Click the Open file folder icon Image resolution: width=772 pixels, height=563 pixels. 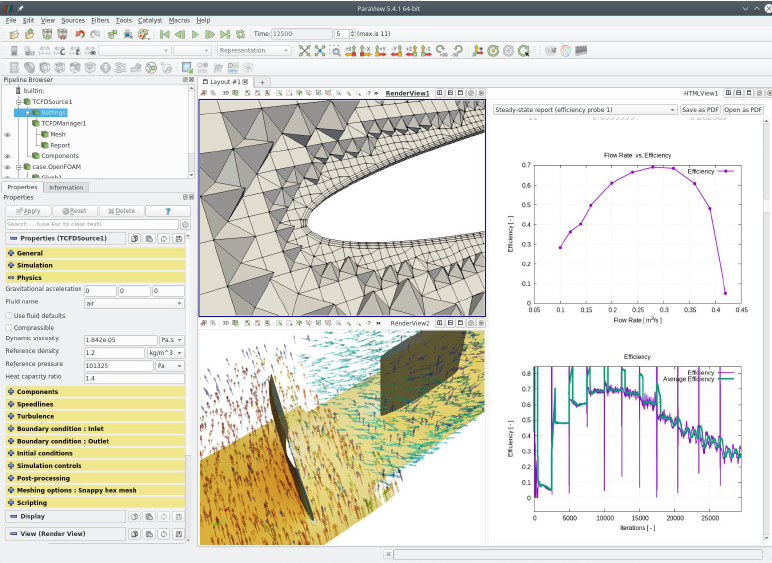pyautogui.click(x=14, y=34)
